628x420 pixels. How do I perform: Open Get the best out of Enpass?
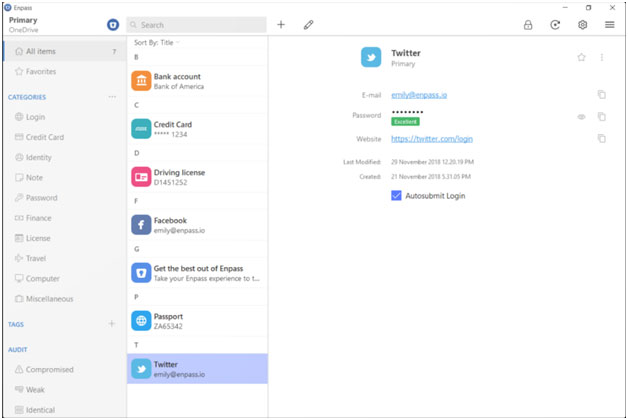click(x=197, y=273)
